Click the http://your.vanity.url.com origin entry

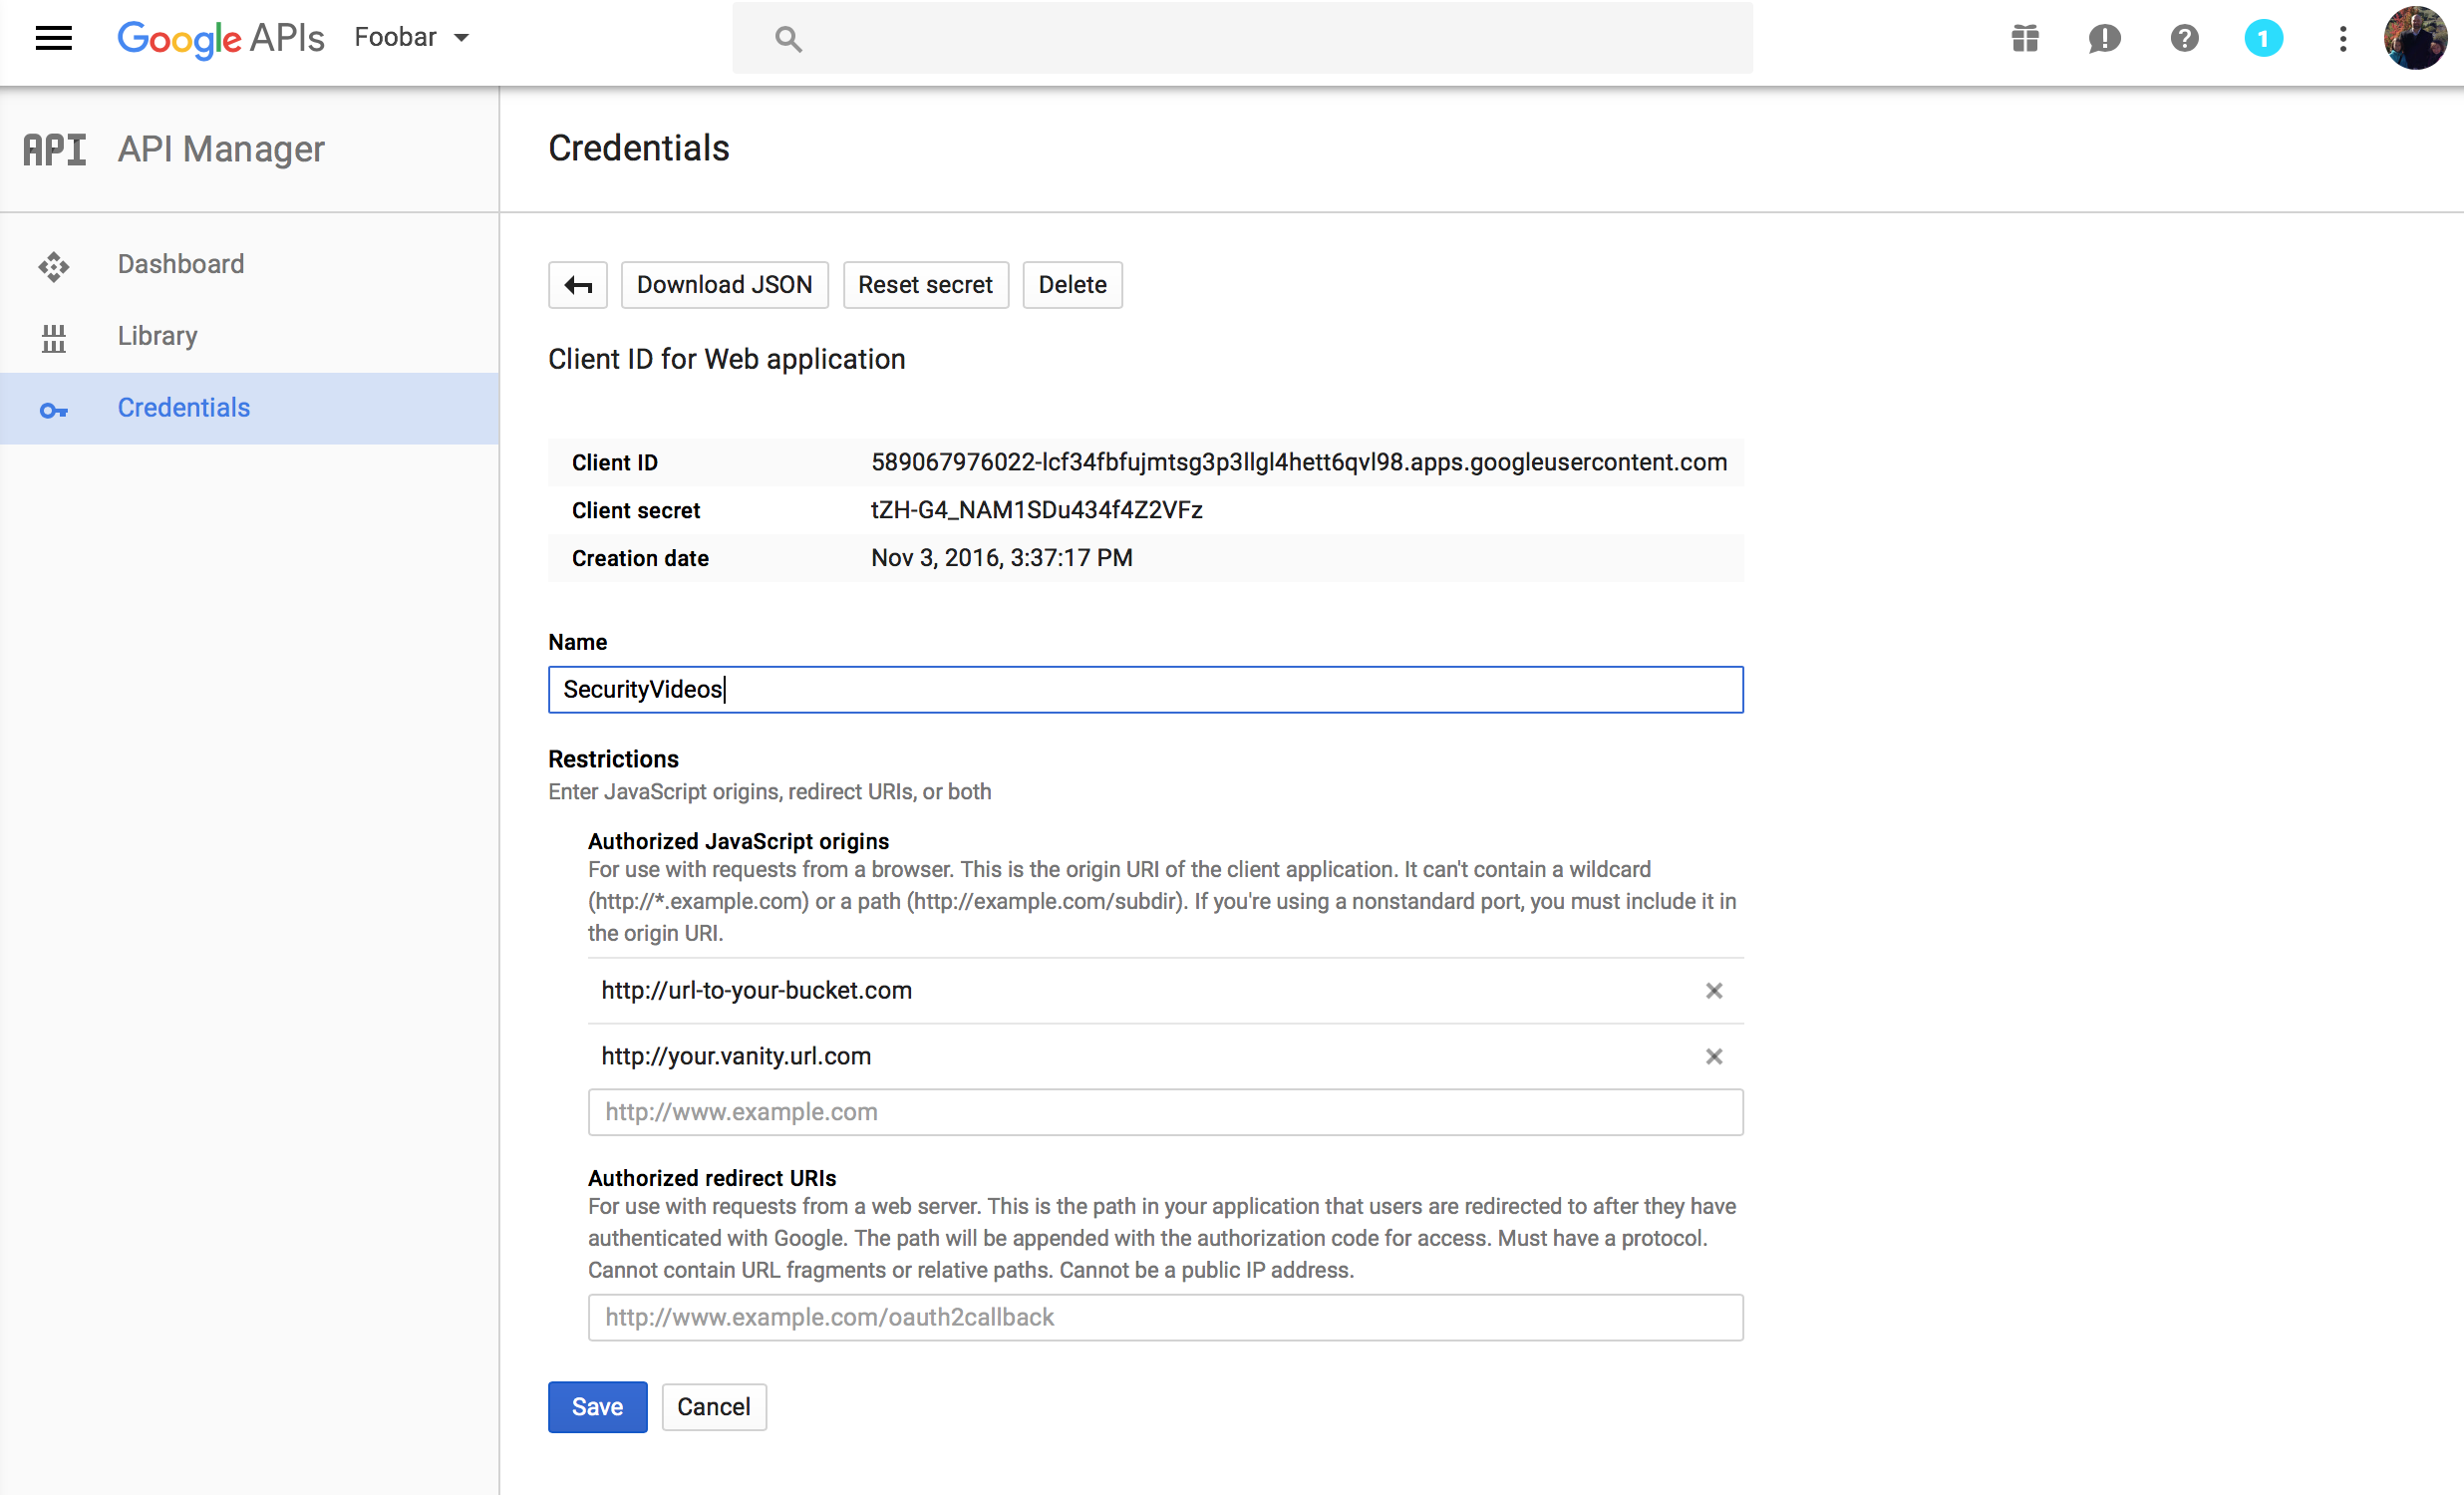pyautogui.click(x=736, y=1056)
